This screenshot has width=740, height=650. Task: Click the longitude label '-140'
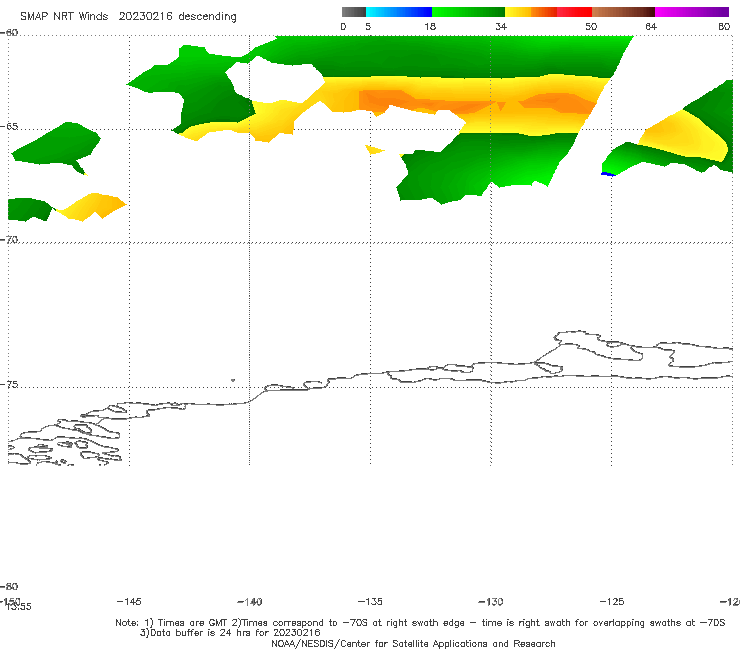tap(250, 601)
